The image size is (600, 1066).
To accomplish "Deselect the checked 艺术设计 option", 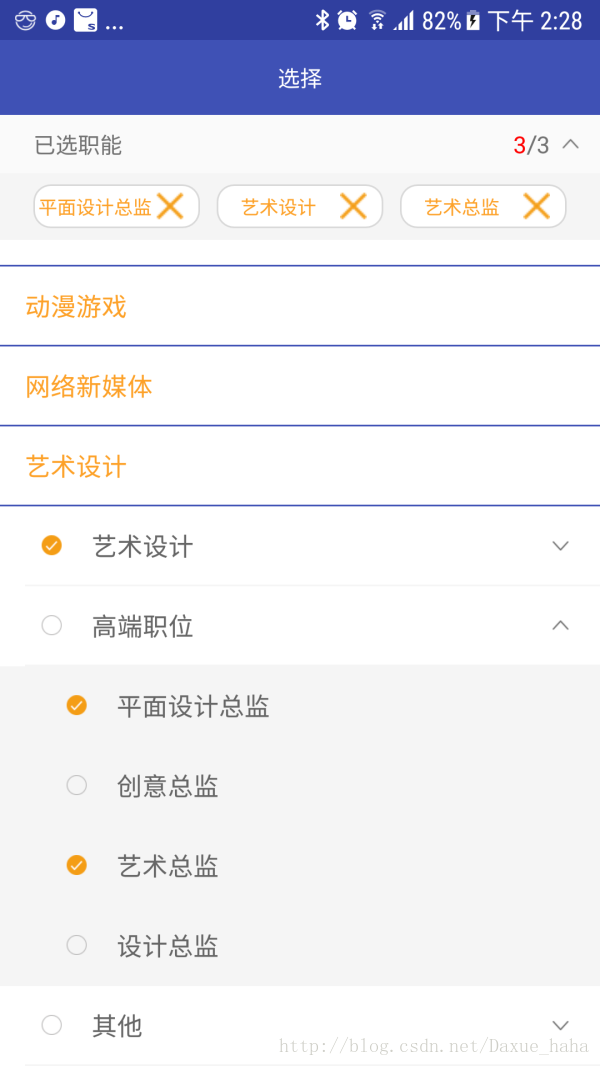I will coord(51,546).
